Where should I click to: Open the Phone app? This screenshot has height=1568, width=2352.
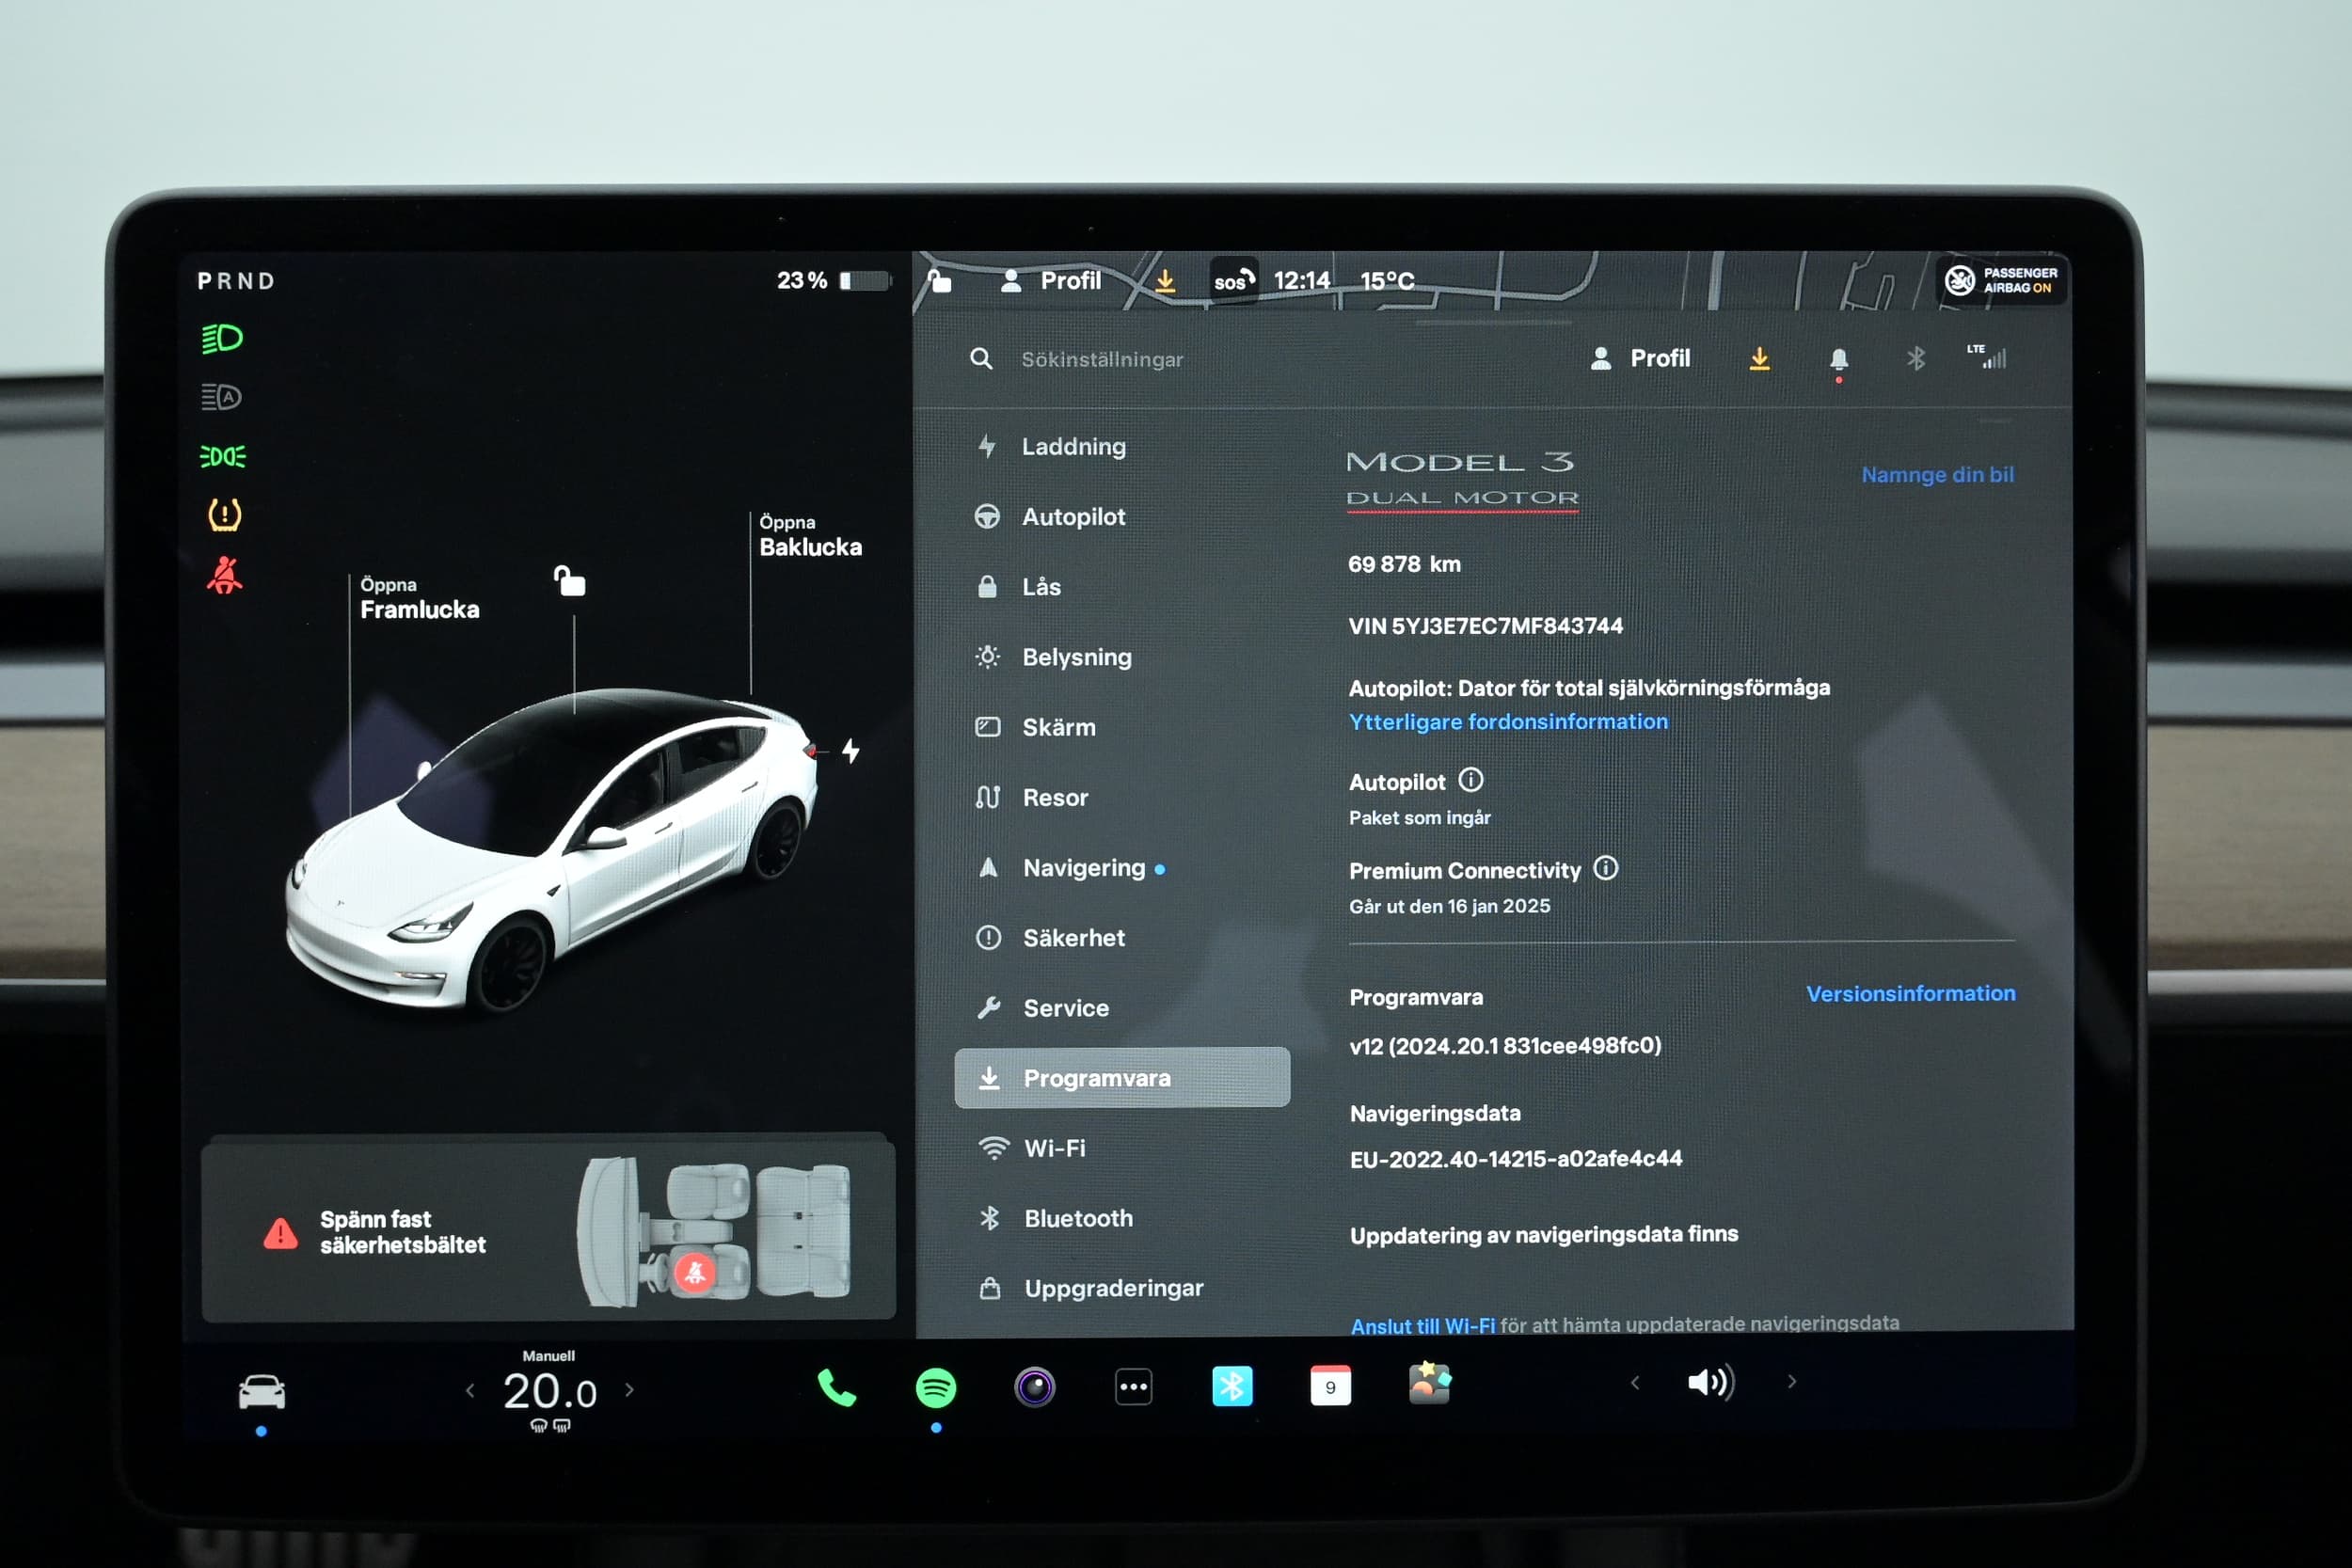(836, 1387)
